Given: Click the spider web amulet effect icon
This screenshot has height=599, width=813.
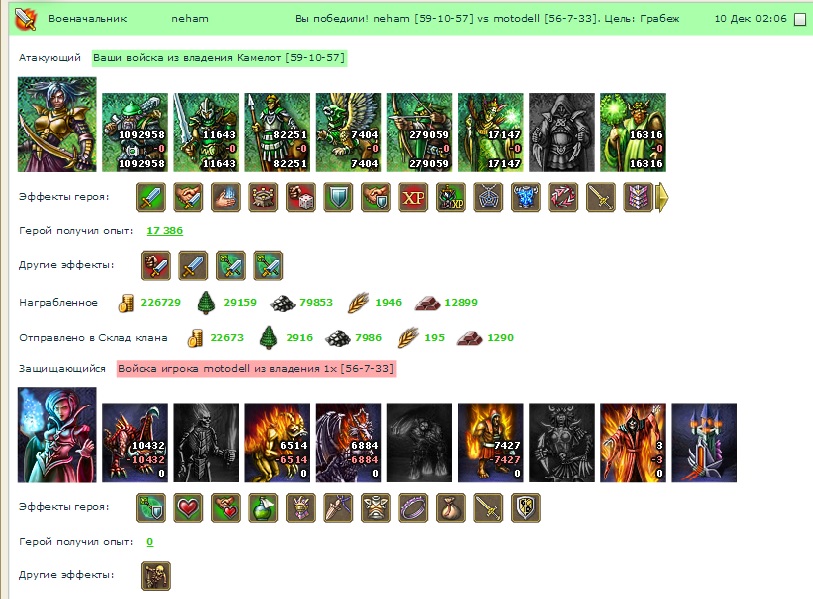Looking at the screenshot, I should pyautogui.click(x=488, y=197).
